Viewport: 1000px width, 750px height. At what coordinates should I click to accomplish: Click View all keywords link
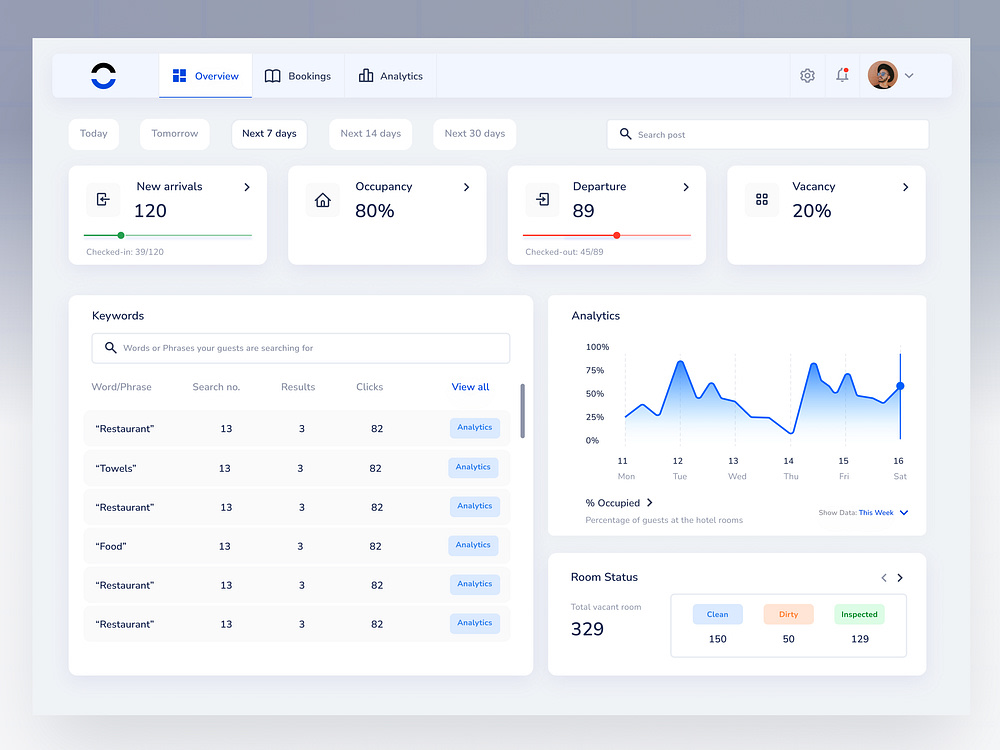471,386
